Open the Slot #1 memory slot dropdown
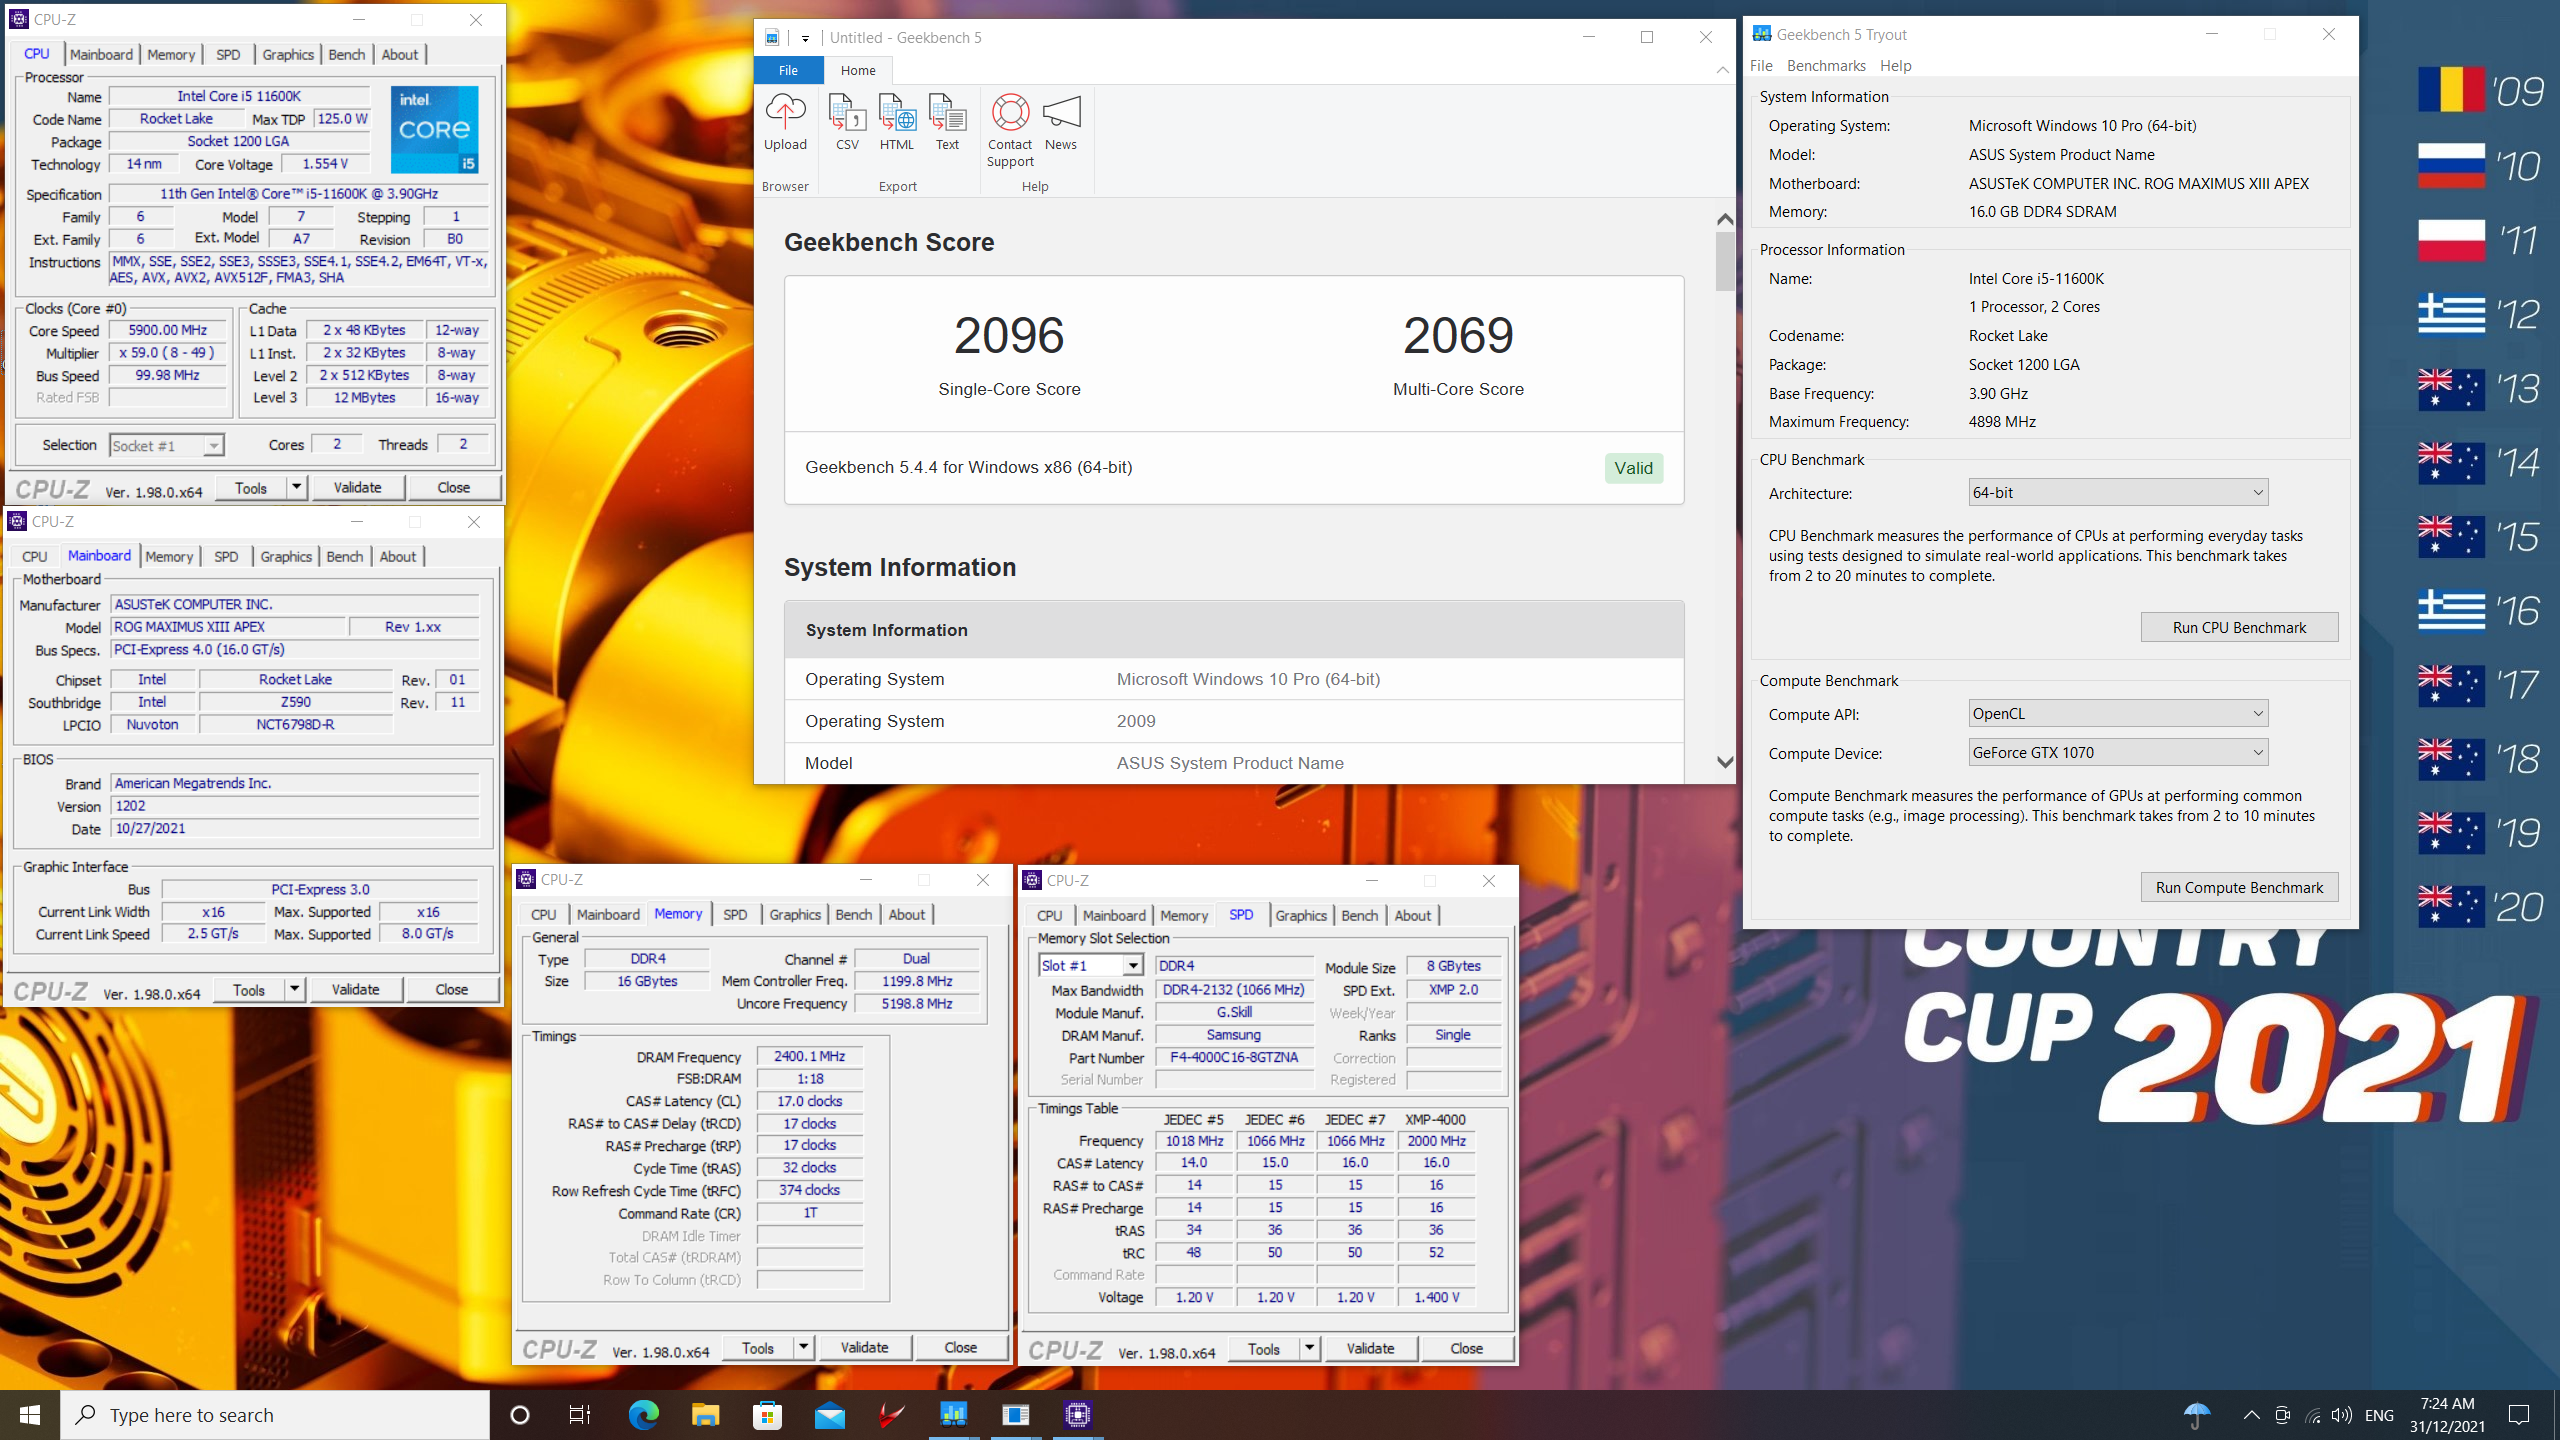 tap(1090, 966)
